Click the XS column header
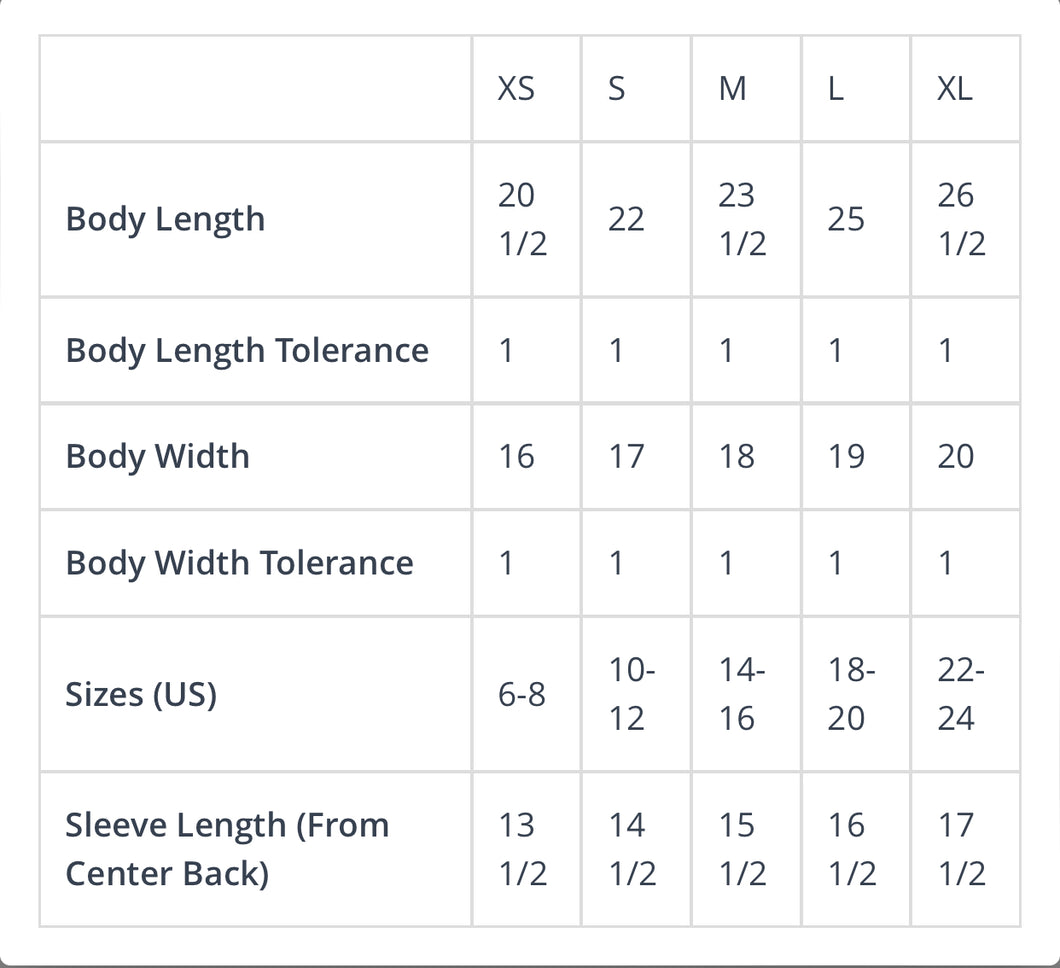 coord(516,89)
